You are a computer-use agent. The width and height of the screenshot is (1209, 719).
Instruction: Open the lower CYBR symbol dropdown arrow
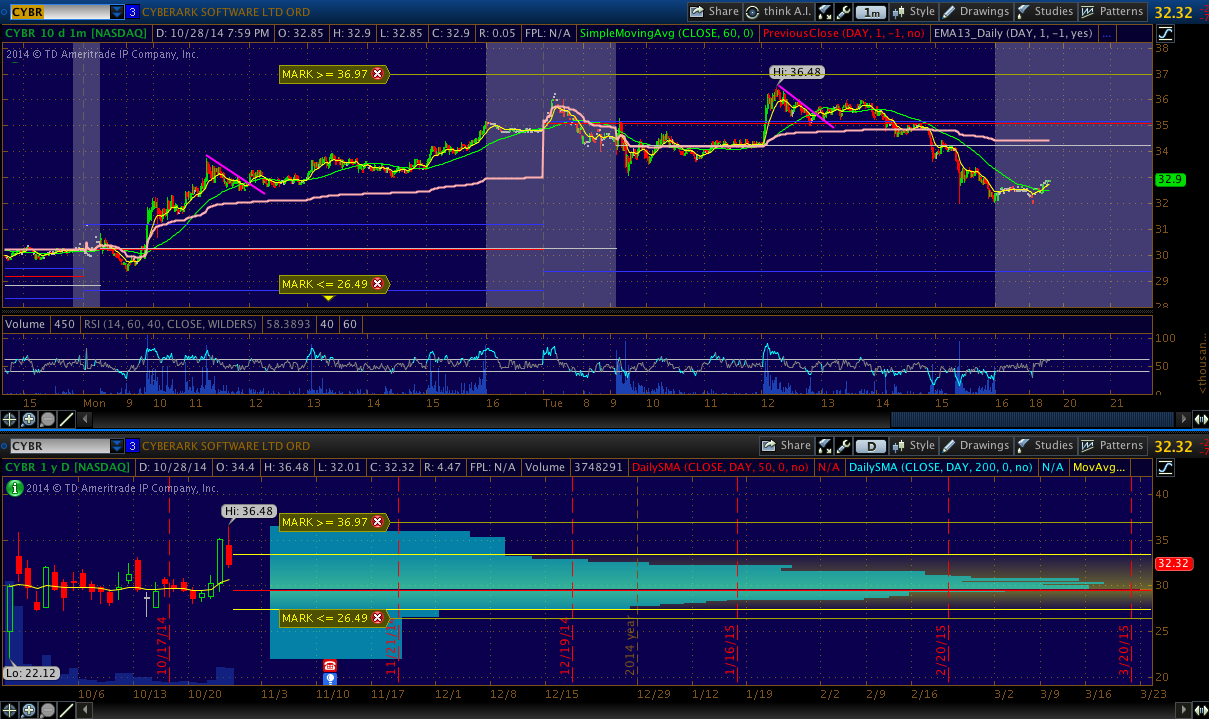point(117,446)
